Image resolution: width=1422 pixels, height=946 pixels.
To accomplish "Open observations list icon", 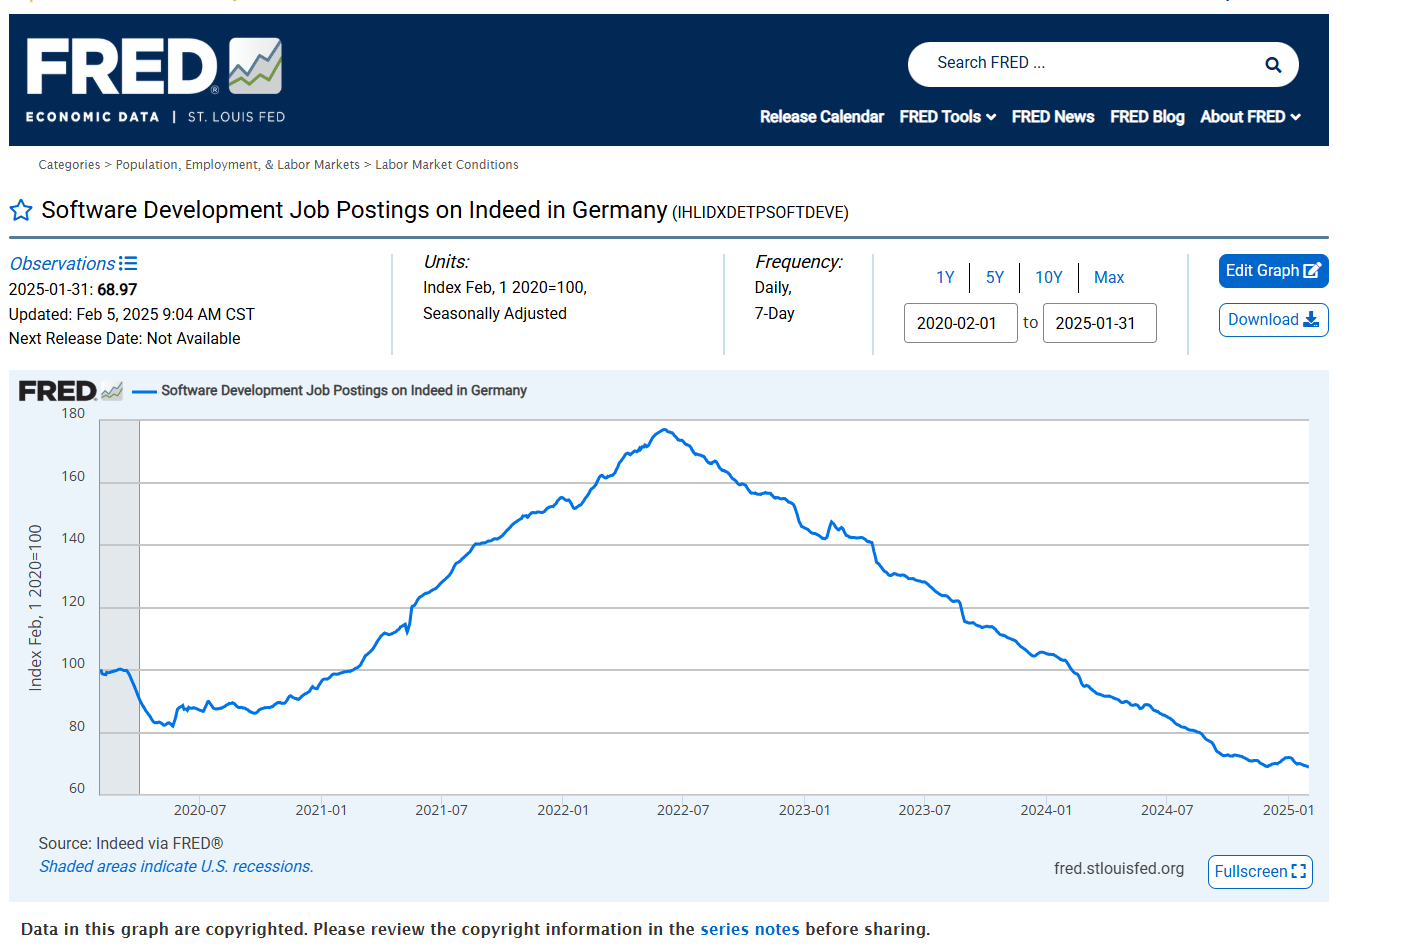I will coord(128,263).
